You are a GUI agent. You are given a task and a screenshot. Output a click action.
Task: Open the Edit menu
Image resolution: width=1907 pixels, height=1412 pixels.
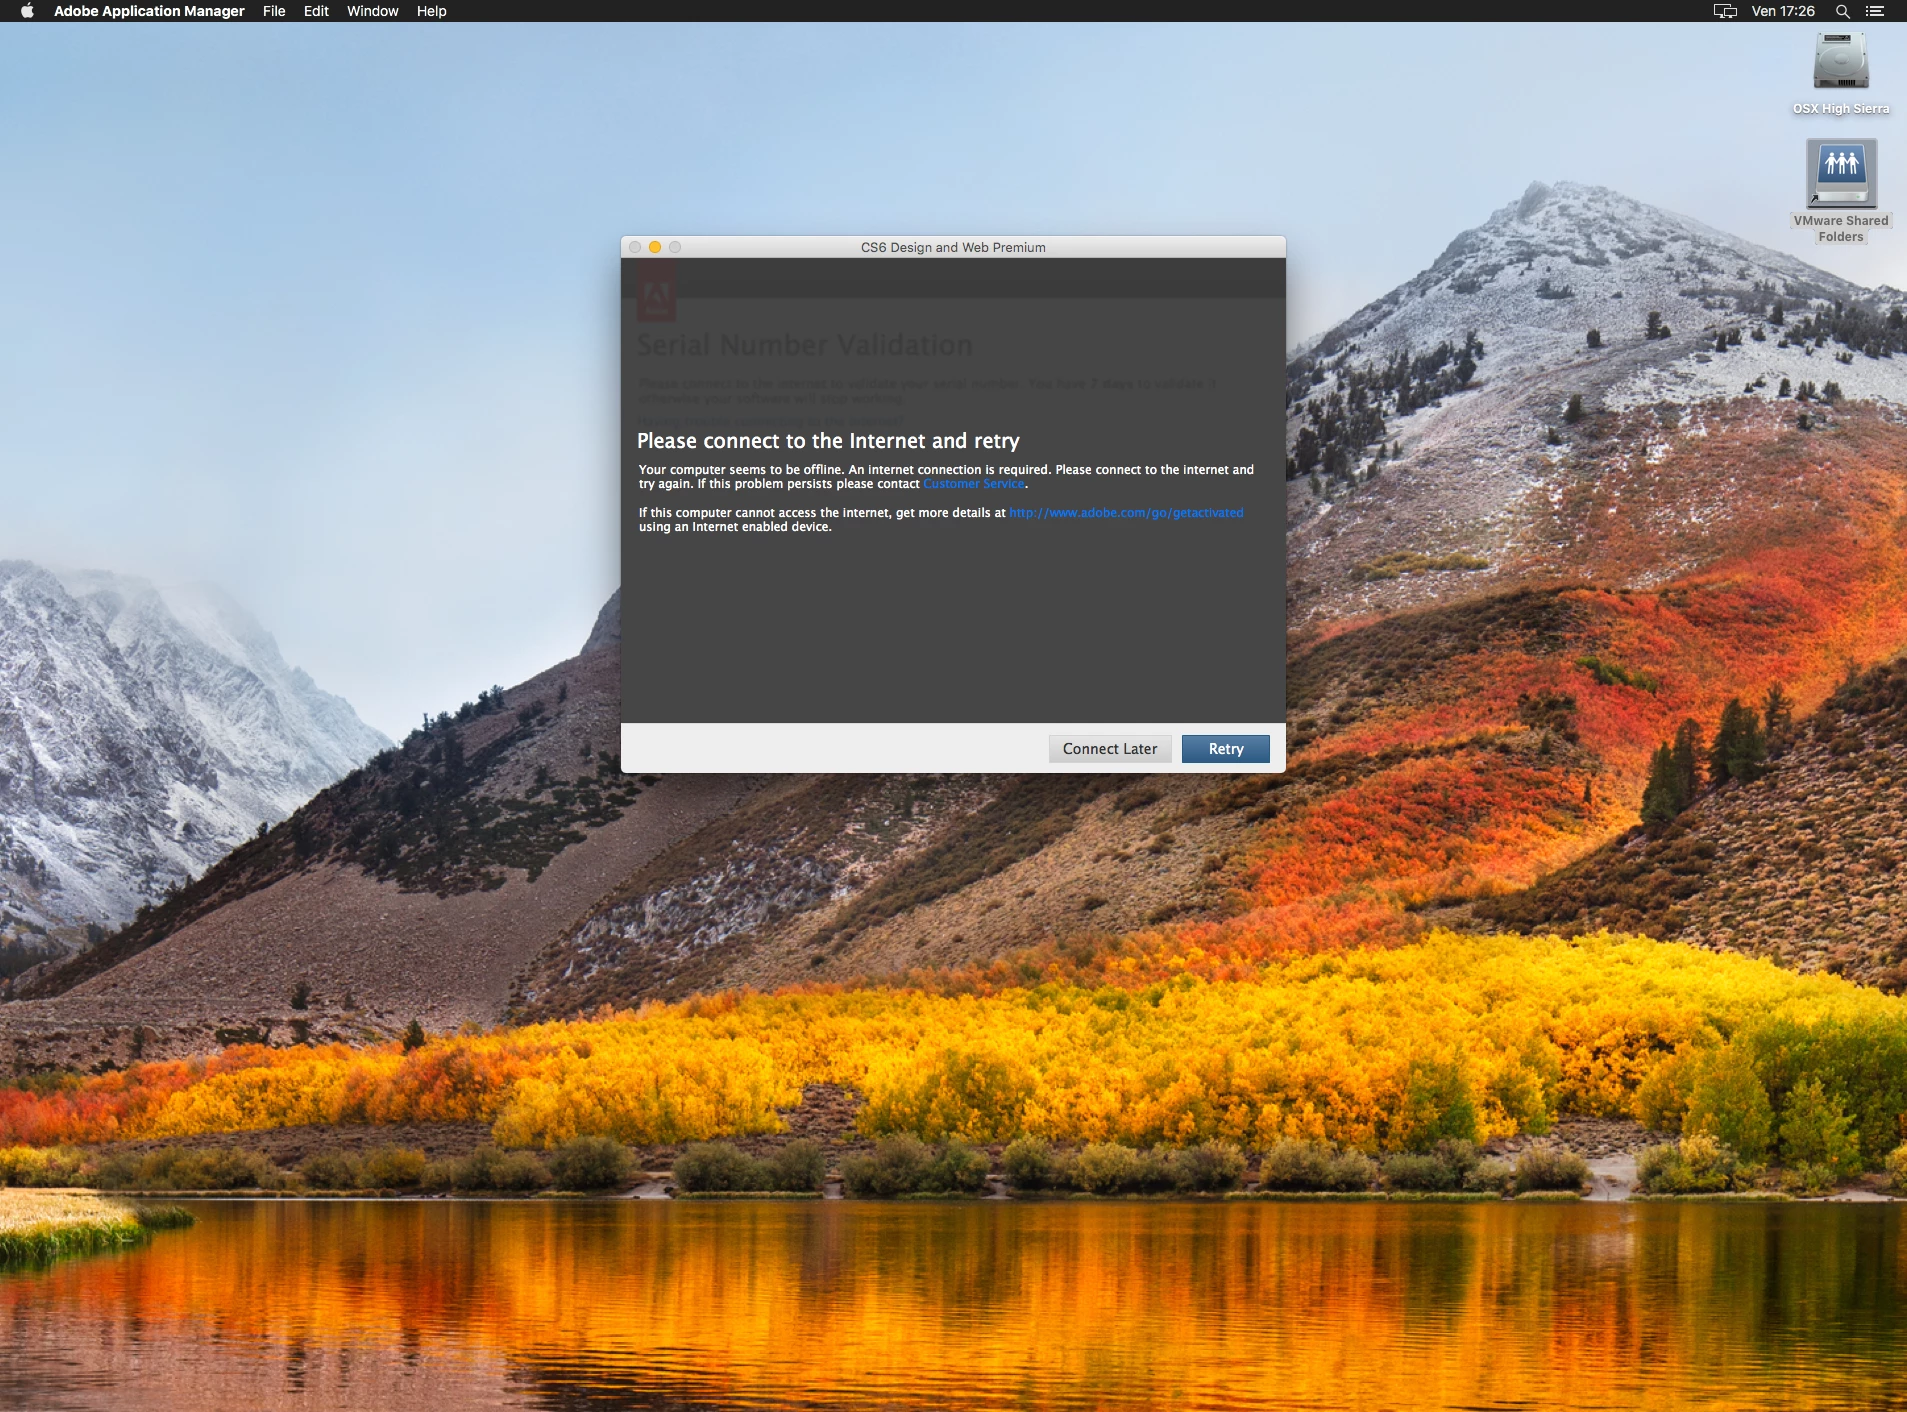(316, 11)
